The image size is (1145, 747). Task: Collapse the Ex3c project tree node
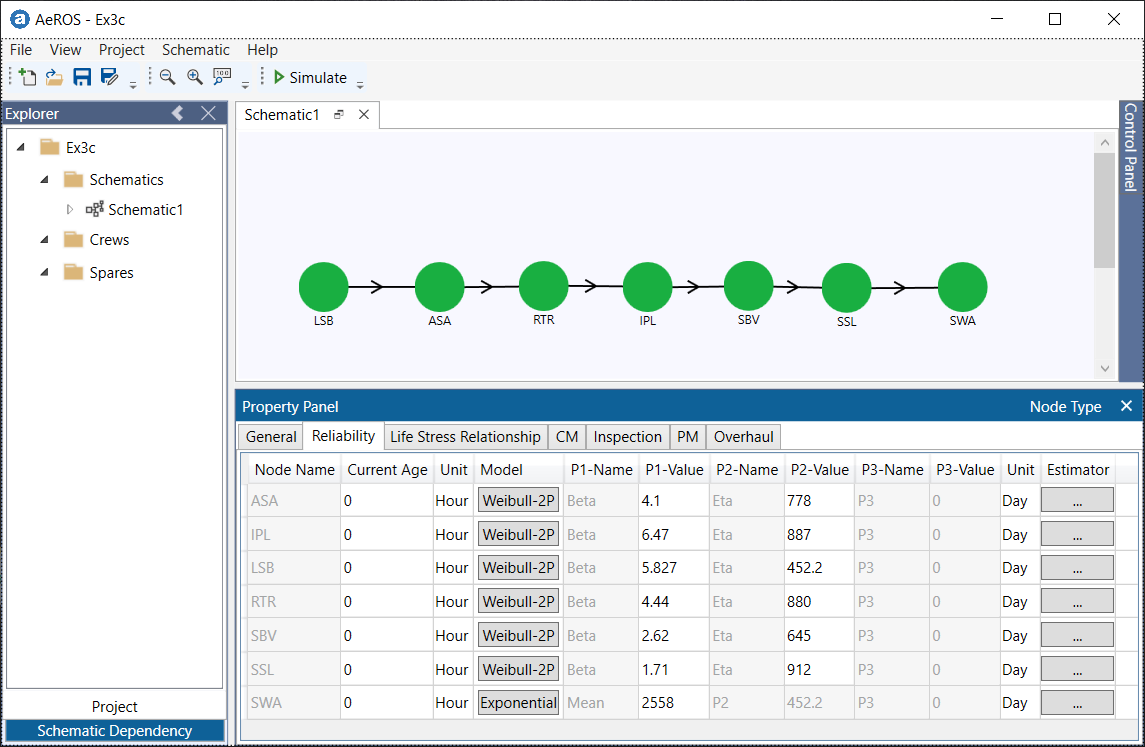21,148
